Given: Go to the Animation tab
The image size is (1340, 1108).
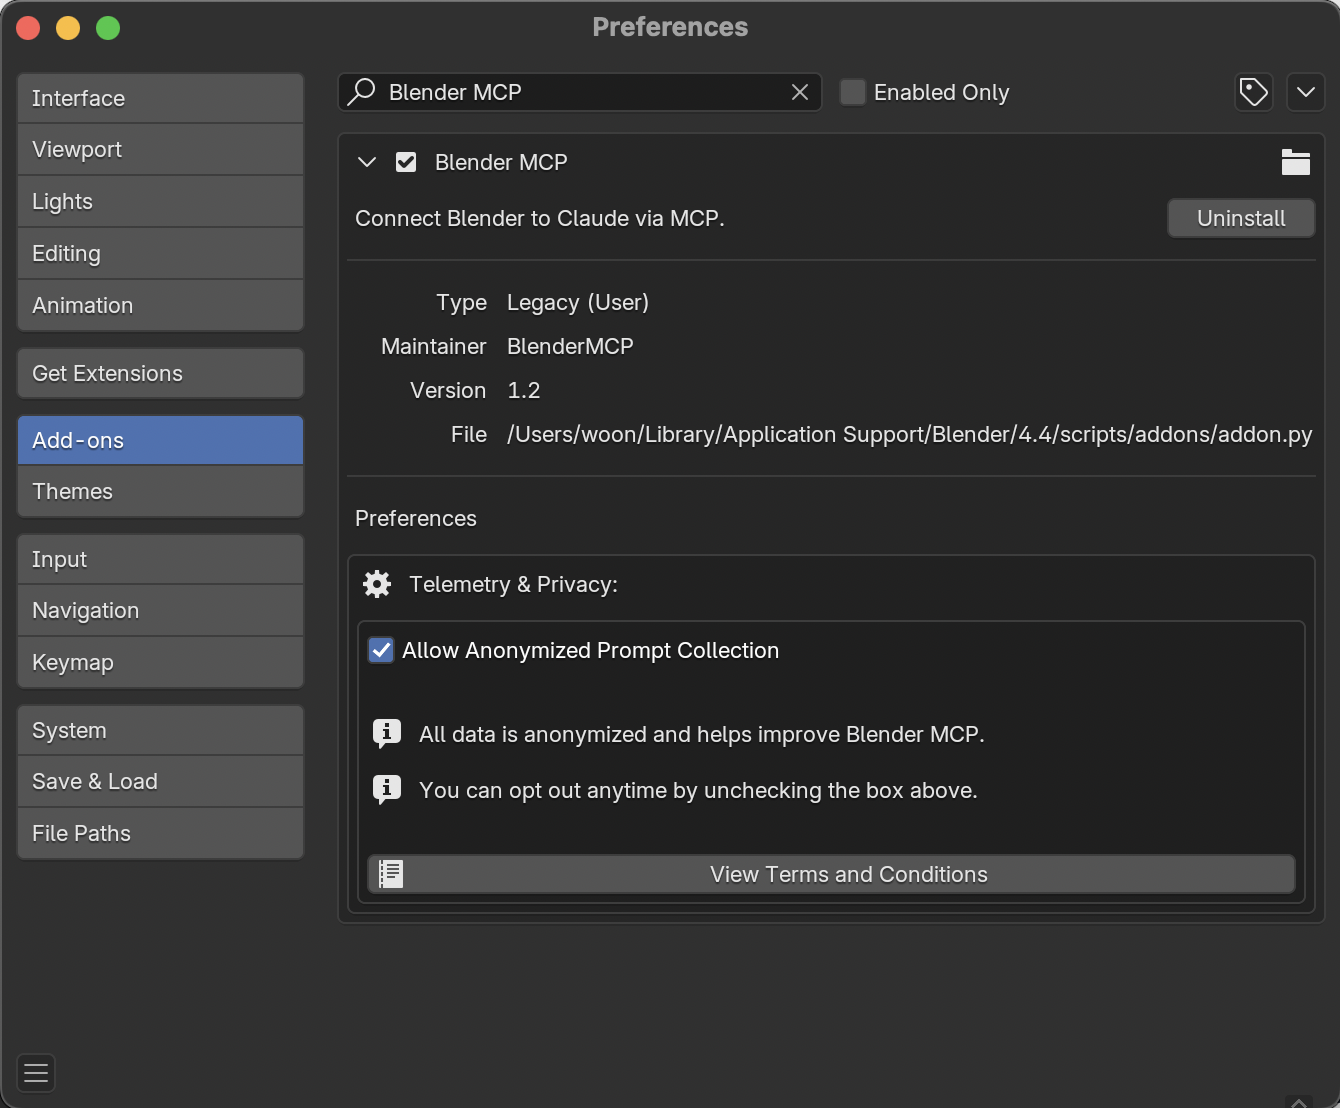Looking at the screenshot, I should 160,305.
